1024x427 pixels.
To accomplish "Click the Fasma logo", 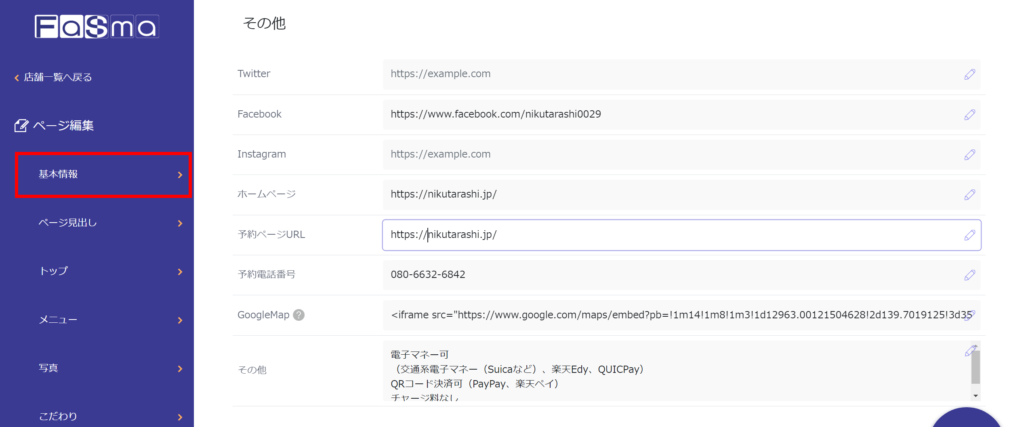I will point(96,27).
